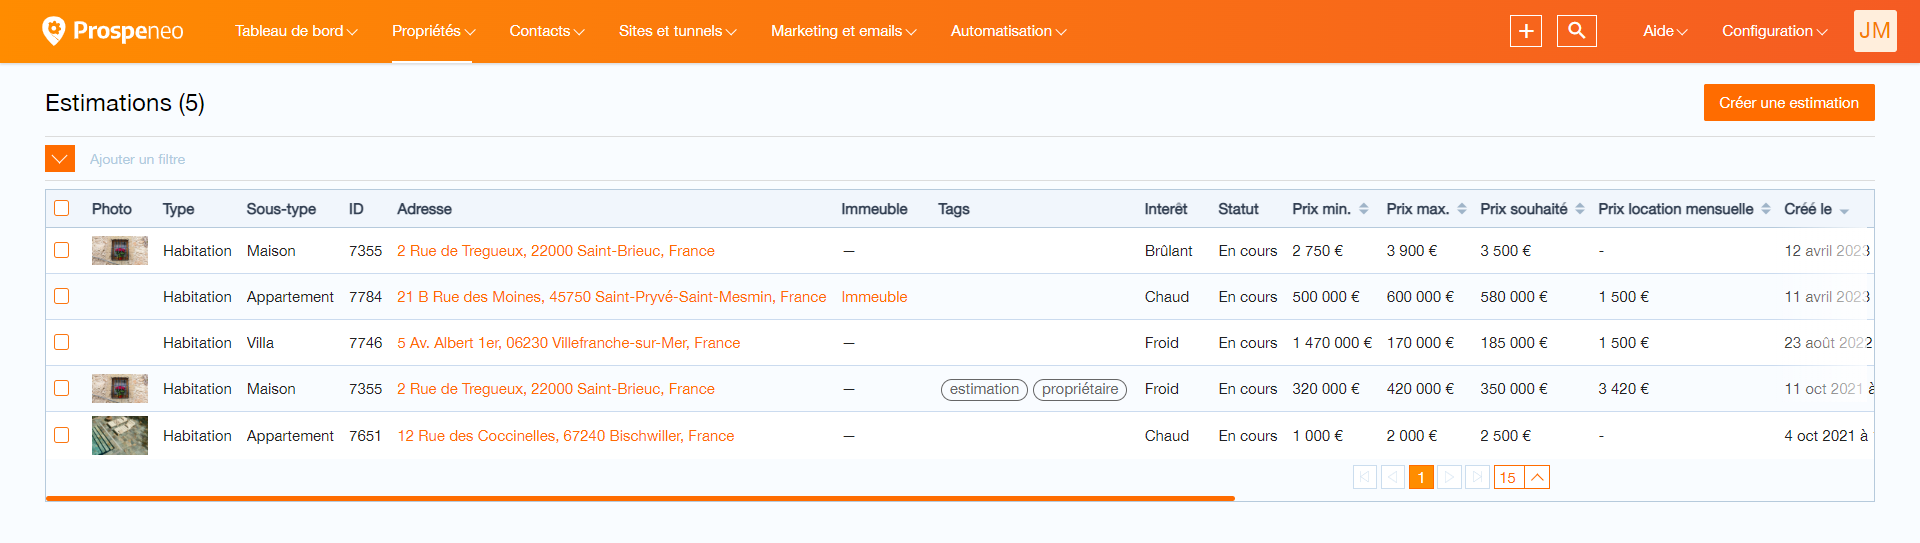
Task: Open Brûlant row Rue de Tregueux address
Action: click(x=555, y=251)
